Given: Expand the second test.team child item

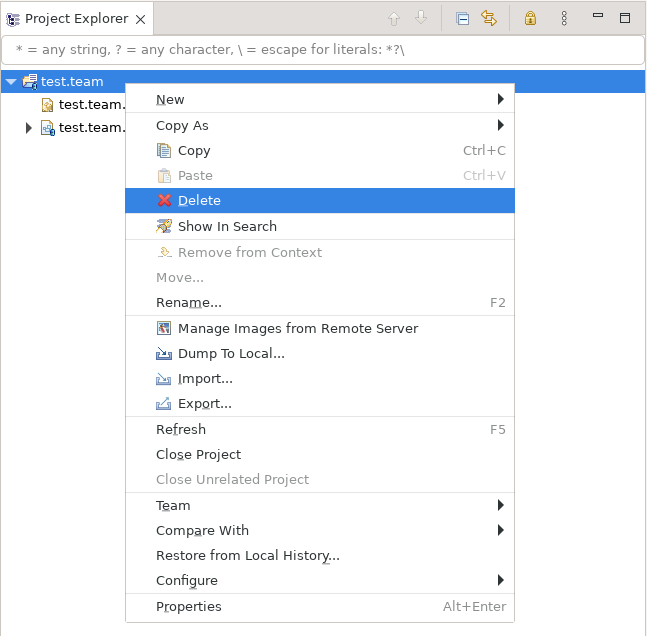Looking at the screenshot, I should click(28, 128).
